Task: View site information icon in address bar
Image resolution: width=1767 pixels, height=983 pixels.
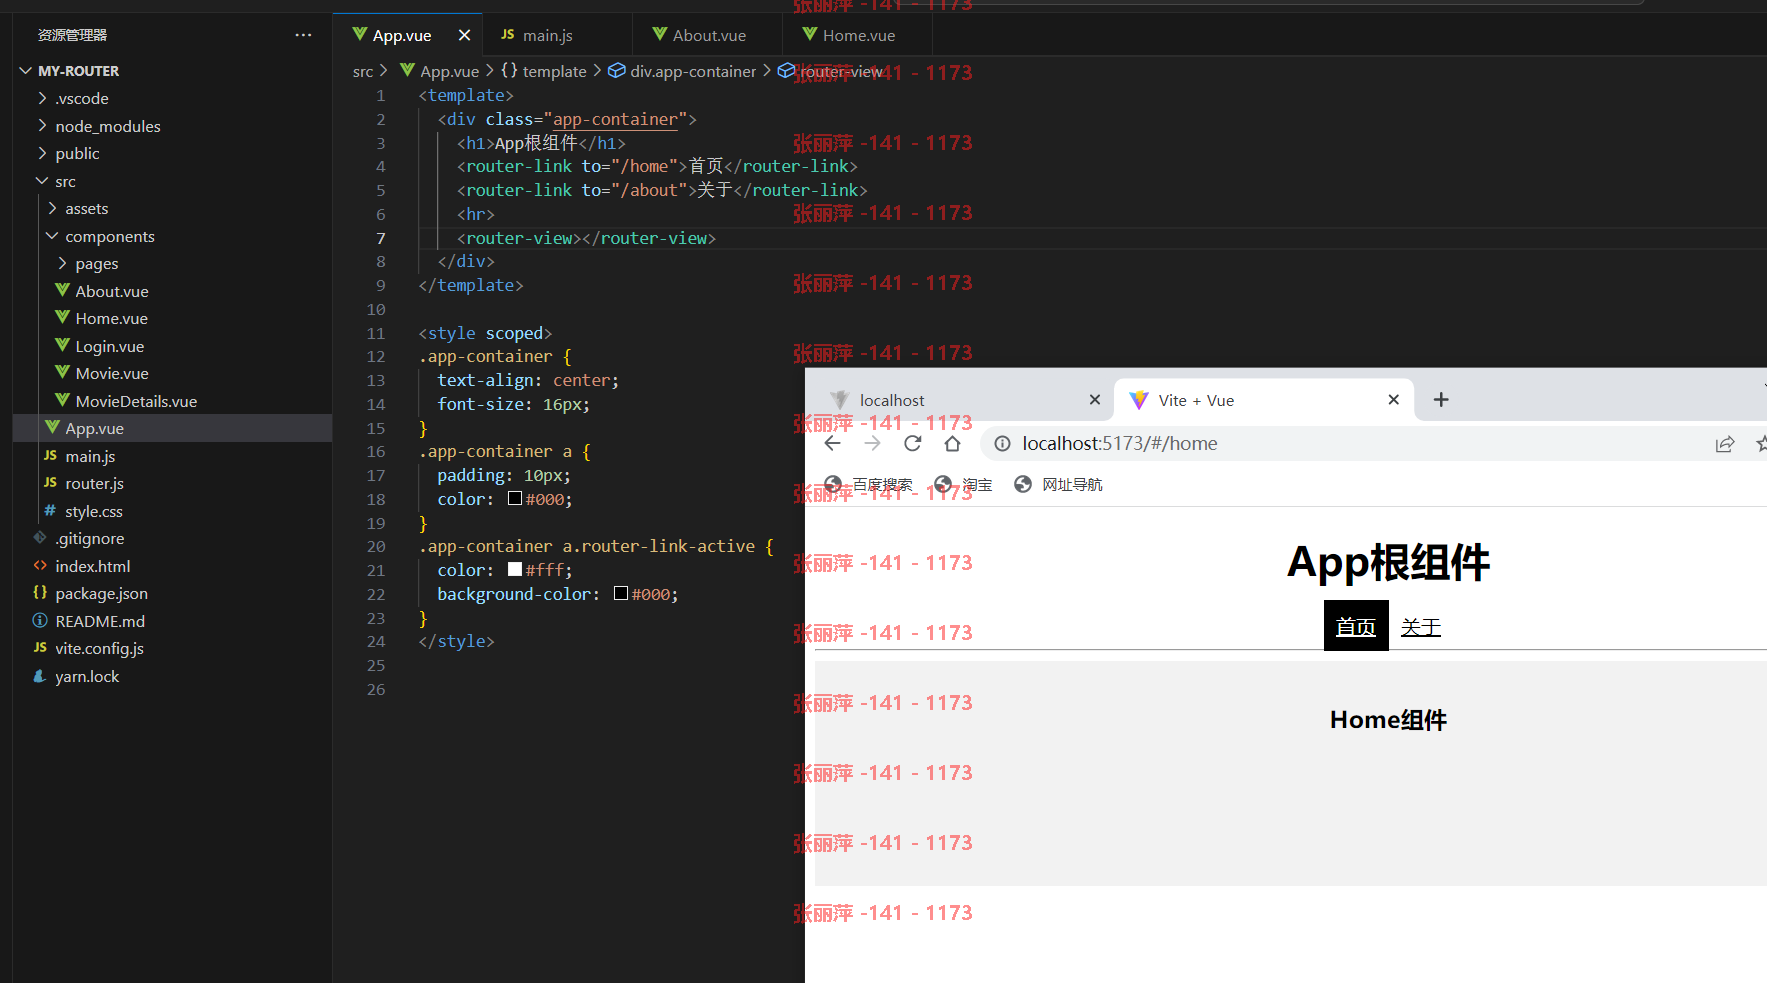Action: (x=1002, y=443)
